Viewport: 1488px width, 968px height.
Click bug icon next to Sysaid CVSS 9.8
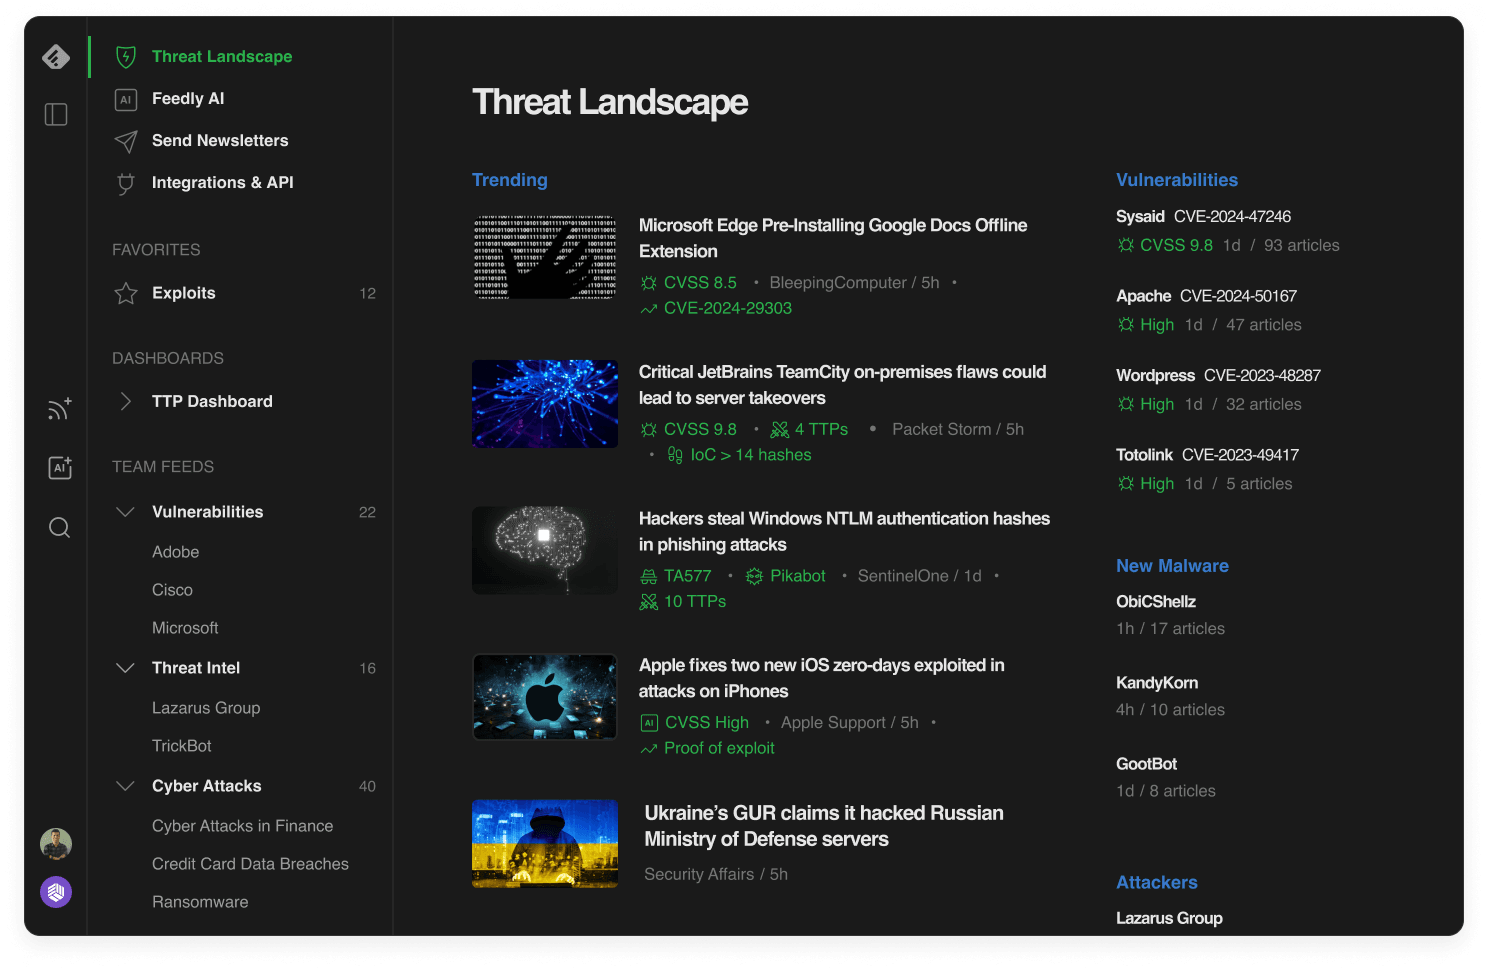pos(1126,245)
